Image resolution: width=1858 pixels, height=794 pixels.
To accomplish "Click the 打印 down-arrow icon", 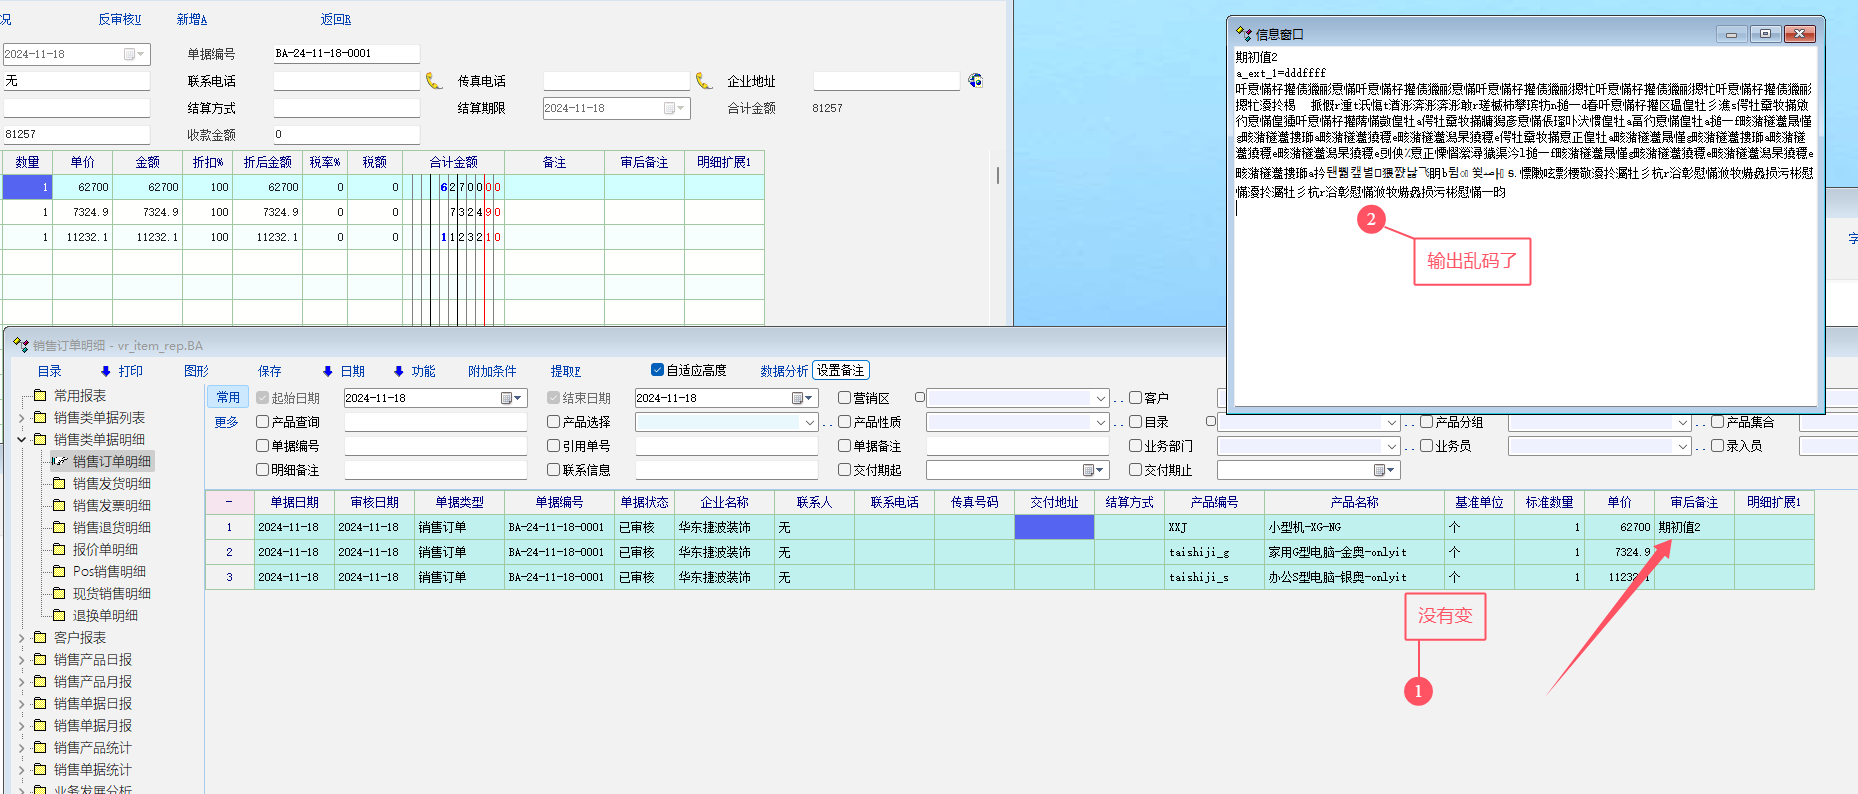I will (106, 372).
